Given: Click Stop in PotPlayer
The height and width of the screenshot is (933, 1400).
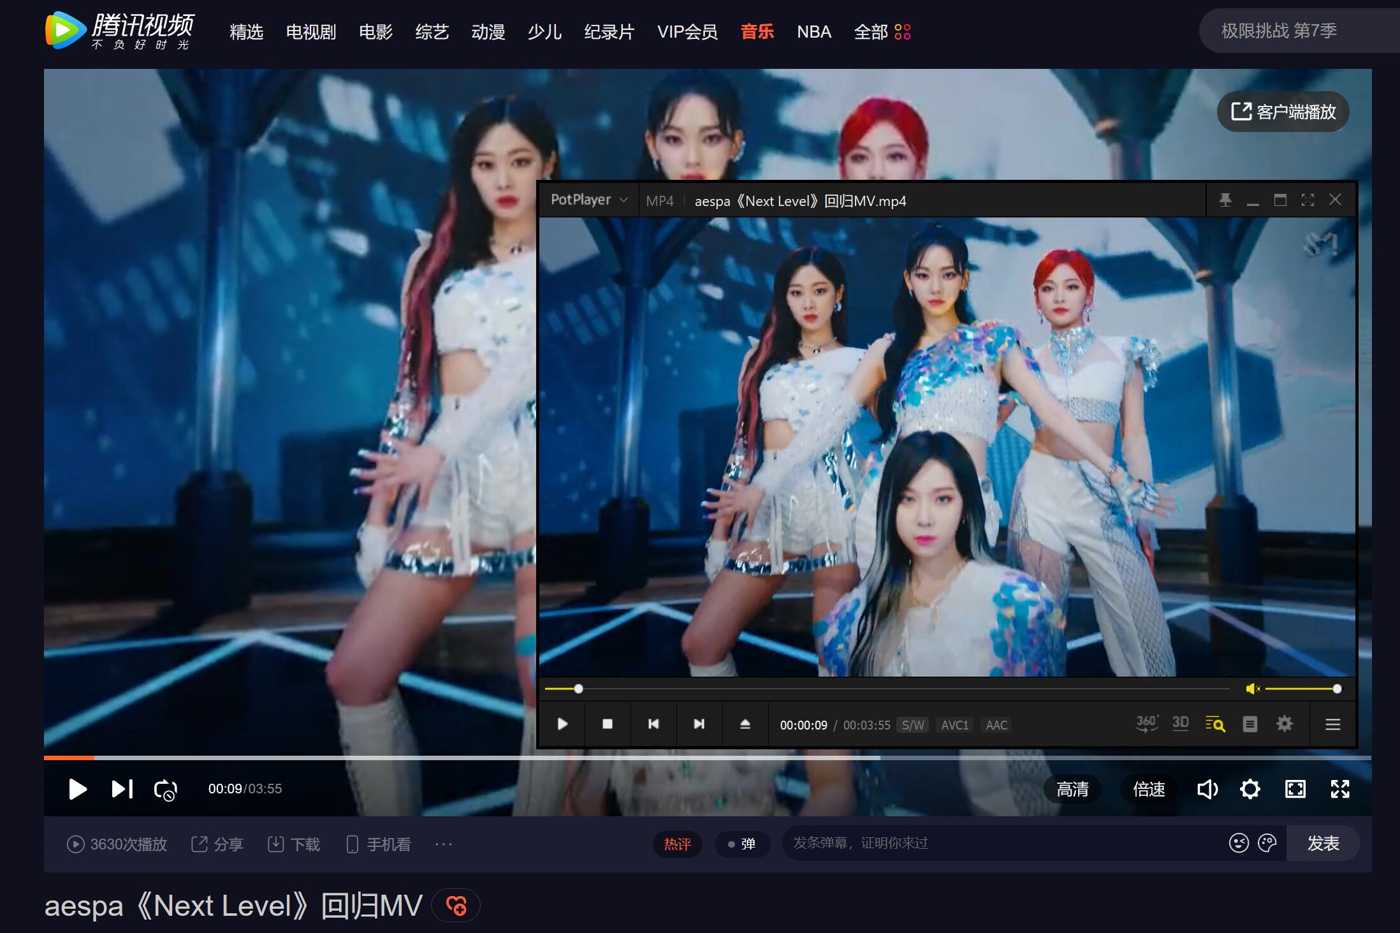Looking at the screenshot, I should pyautogui.click(x=607, y=724).
